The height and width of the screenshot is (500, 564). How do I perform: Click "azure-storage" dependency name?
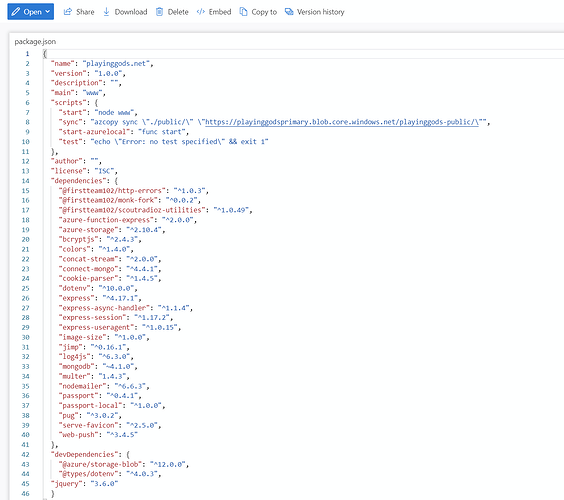(88, 229)
